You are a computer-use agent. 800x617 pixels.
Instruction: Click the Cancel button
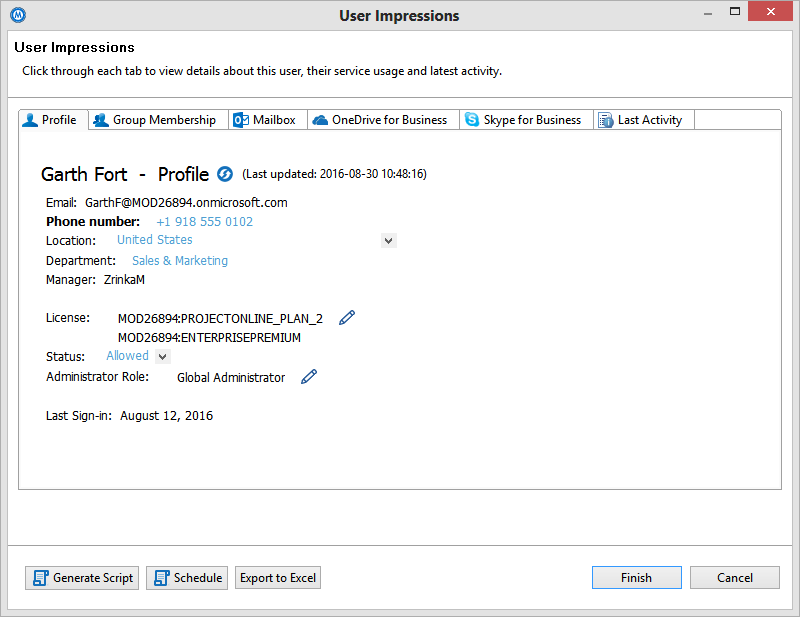tap(734, 577)
